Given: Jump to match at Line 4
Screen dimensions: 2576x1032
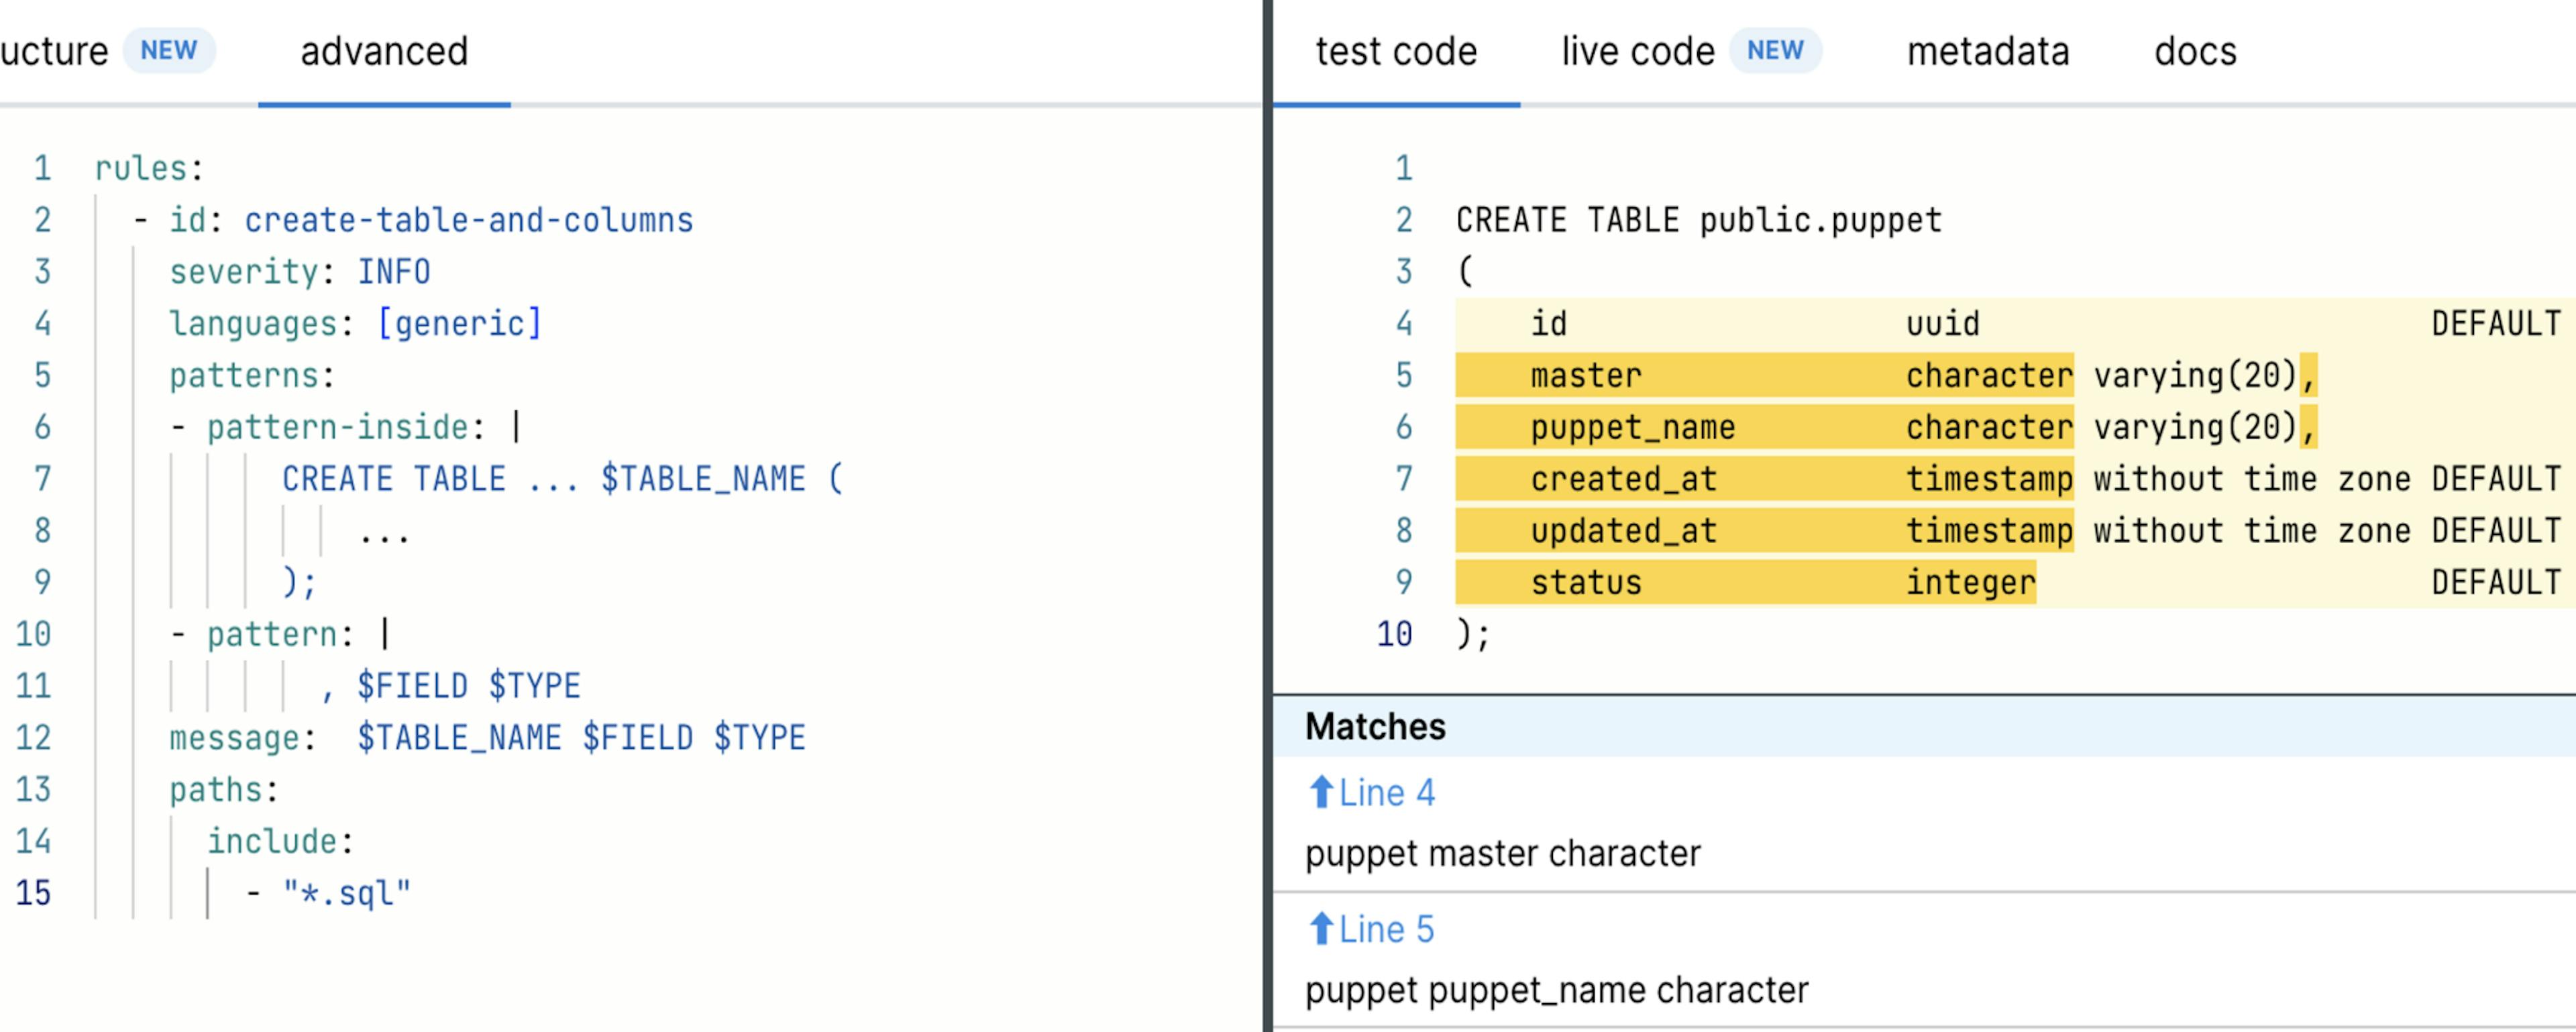Looking at the screenshot, I should [1386, 793].
